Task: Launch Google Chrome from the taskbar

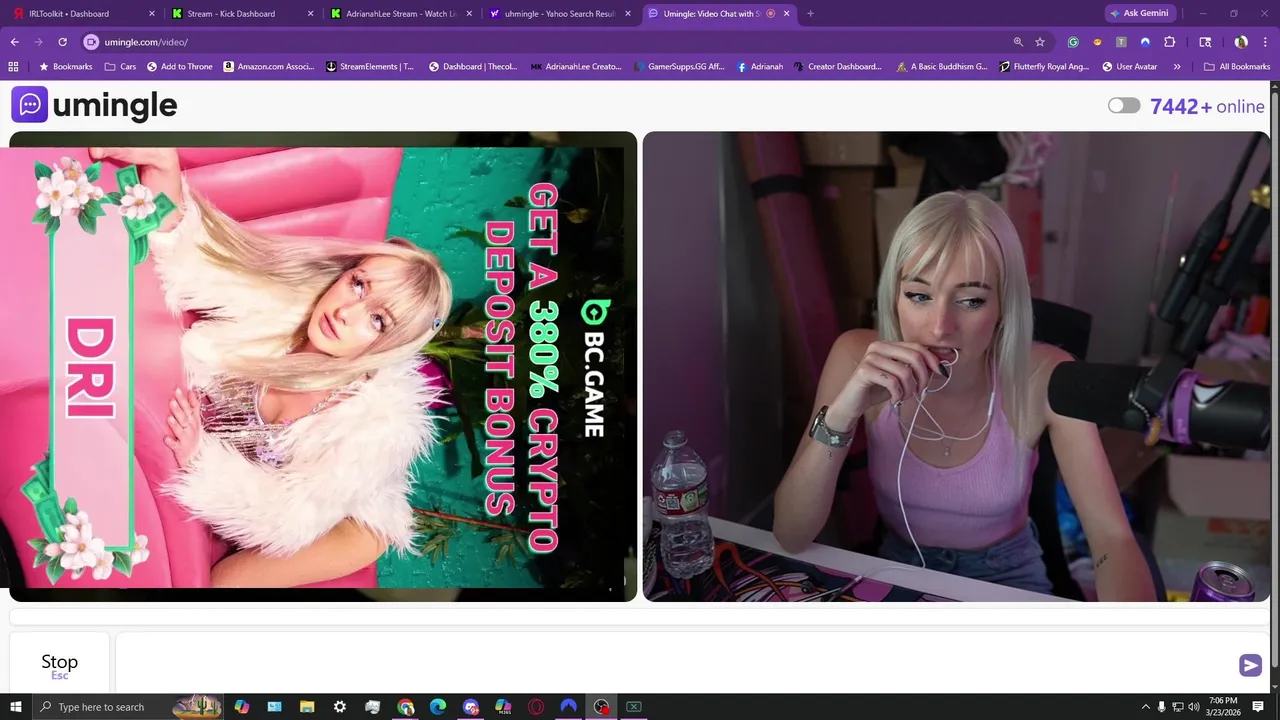Action: coord(405,707)
